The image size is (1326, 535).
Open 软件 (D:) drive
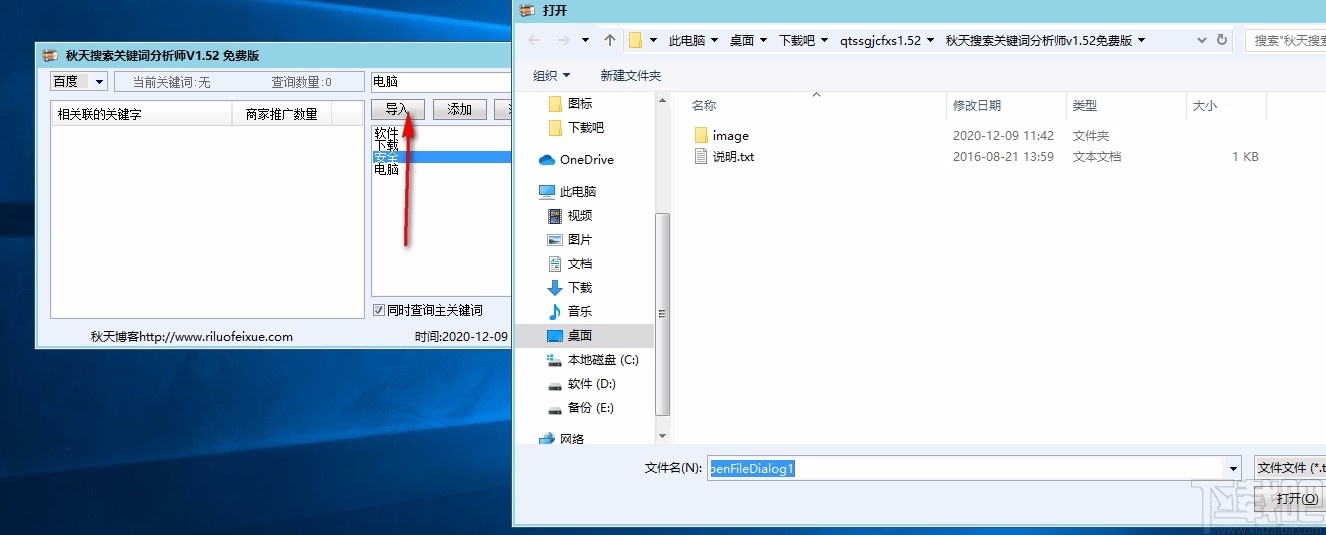tap(582, 383)
